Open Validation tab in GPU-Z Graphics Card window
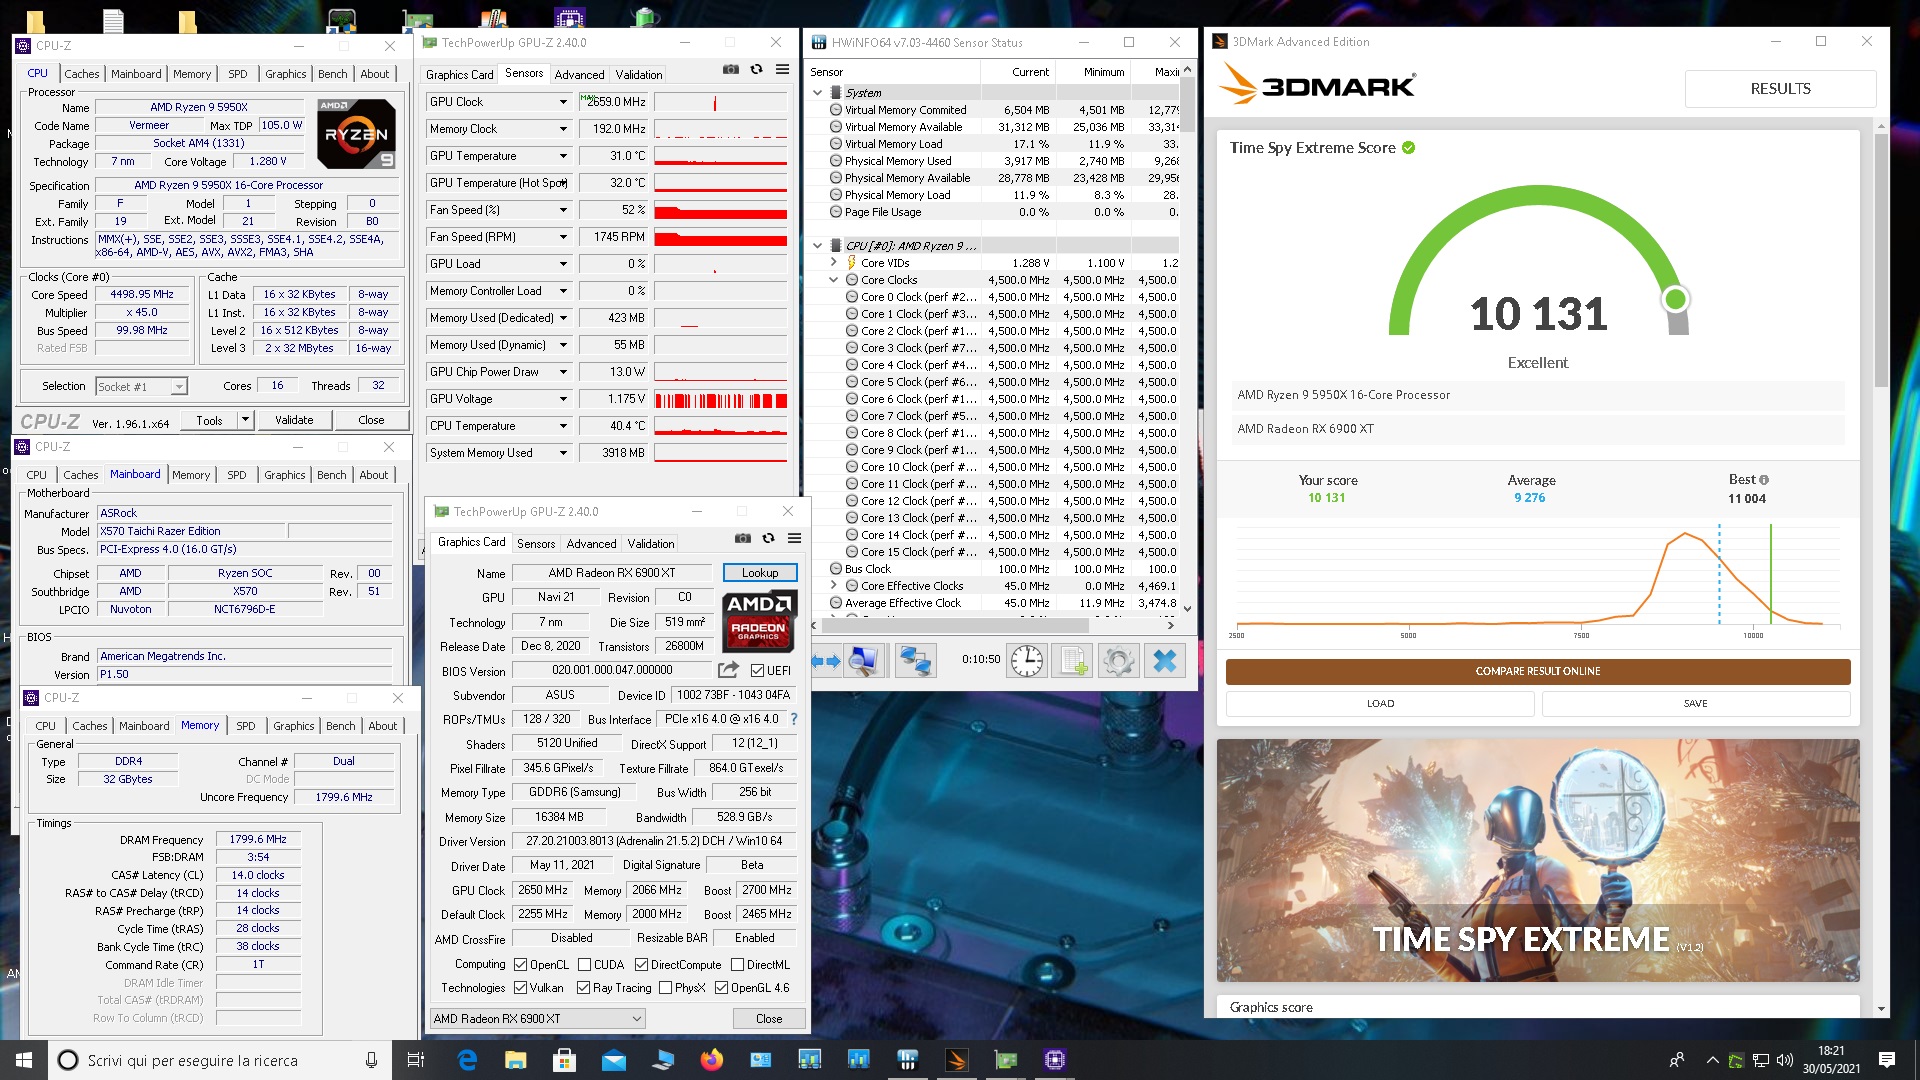Screen dimensions: 1920x1080 tap(651, 544)
